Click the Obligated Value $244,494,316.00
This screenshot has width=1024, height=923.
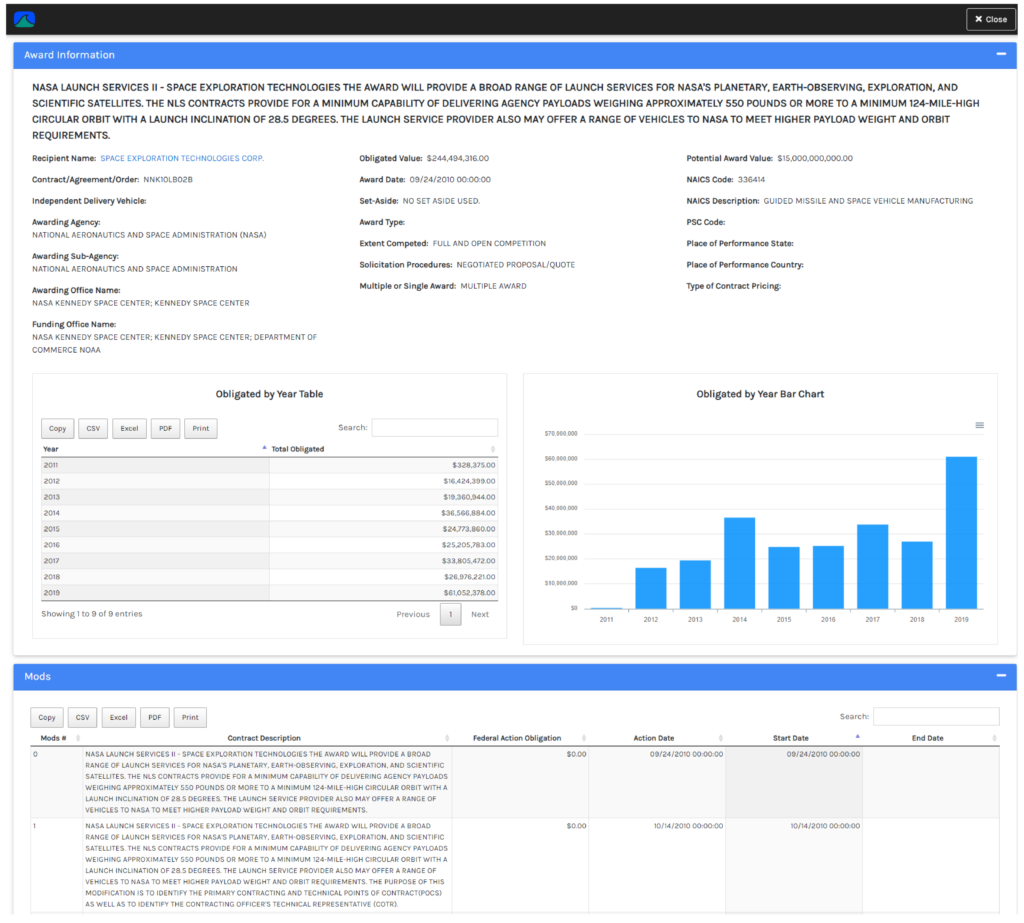point(457,158)
